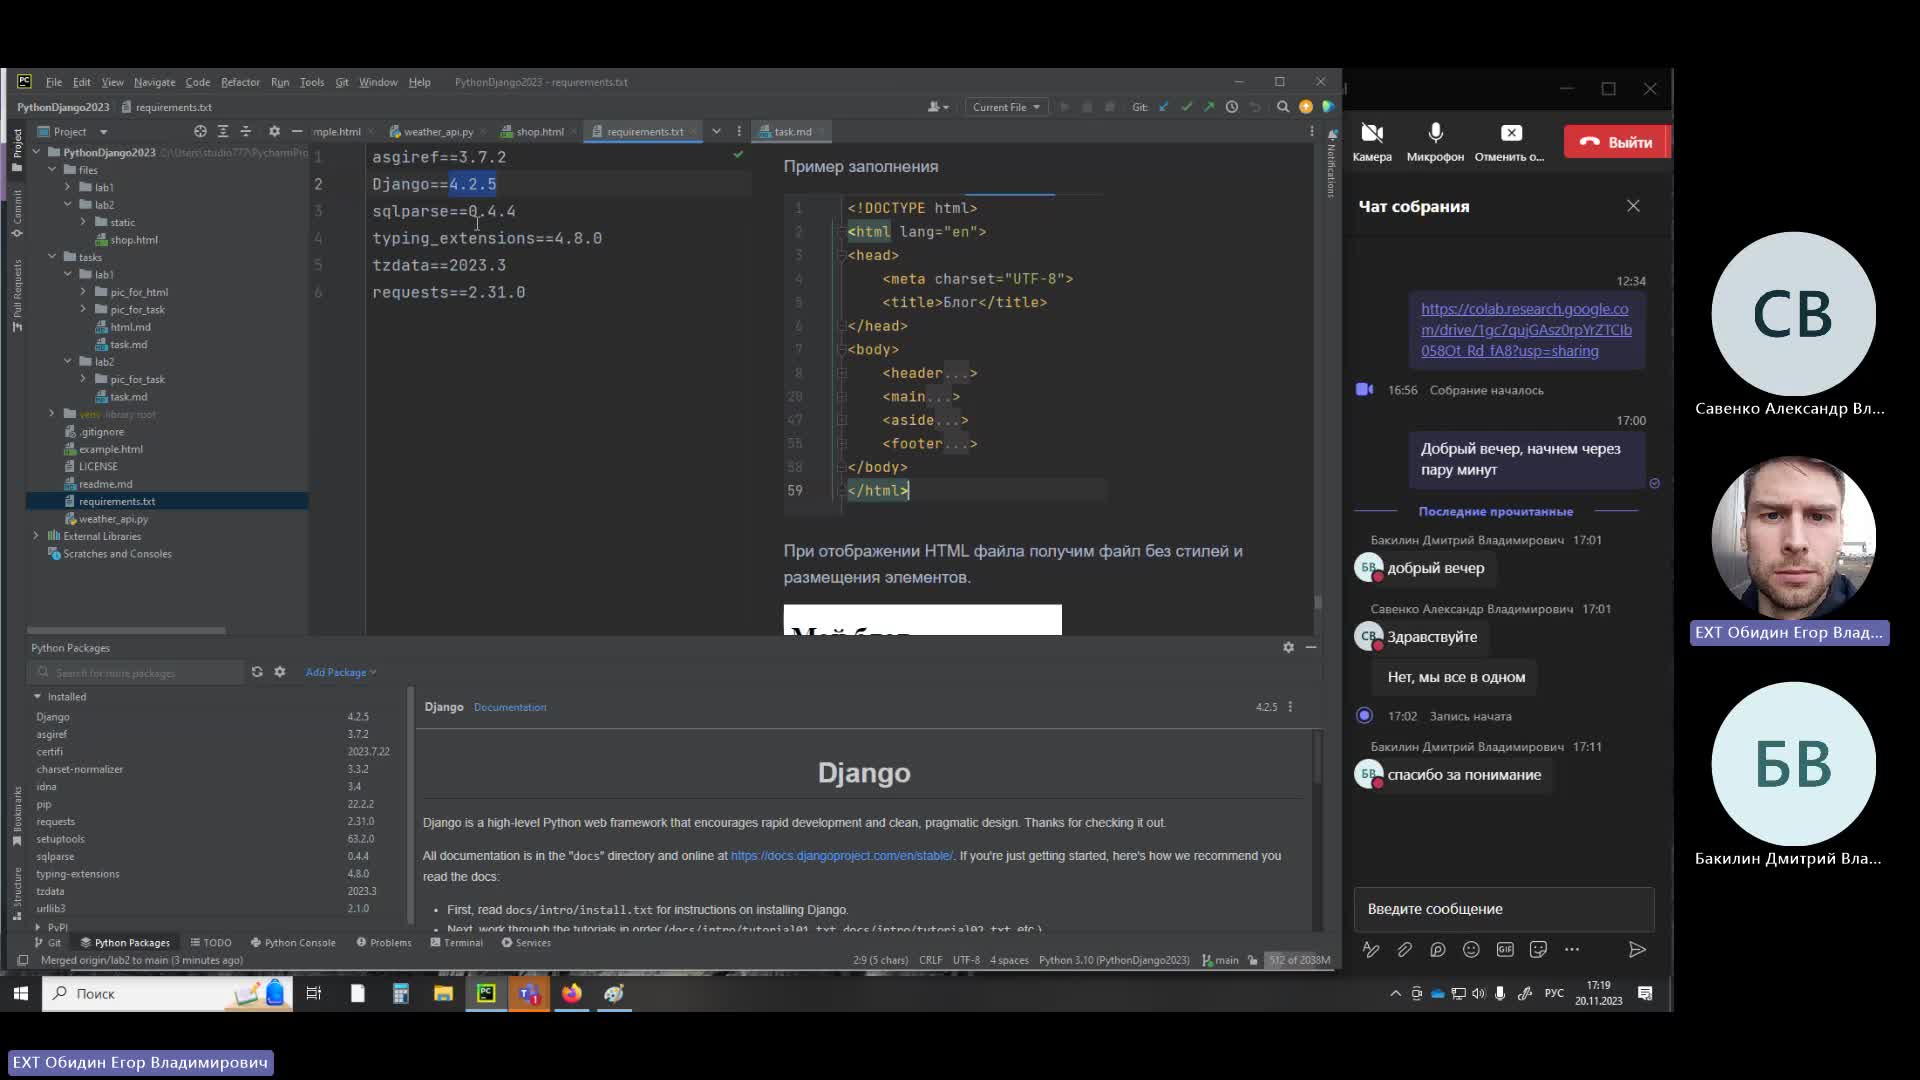Click attach file paperclip in Teams chat
This screenshot has height=1080, width=1920.
[1404, 949]
